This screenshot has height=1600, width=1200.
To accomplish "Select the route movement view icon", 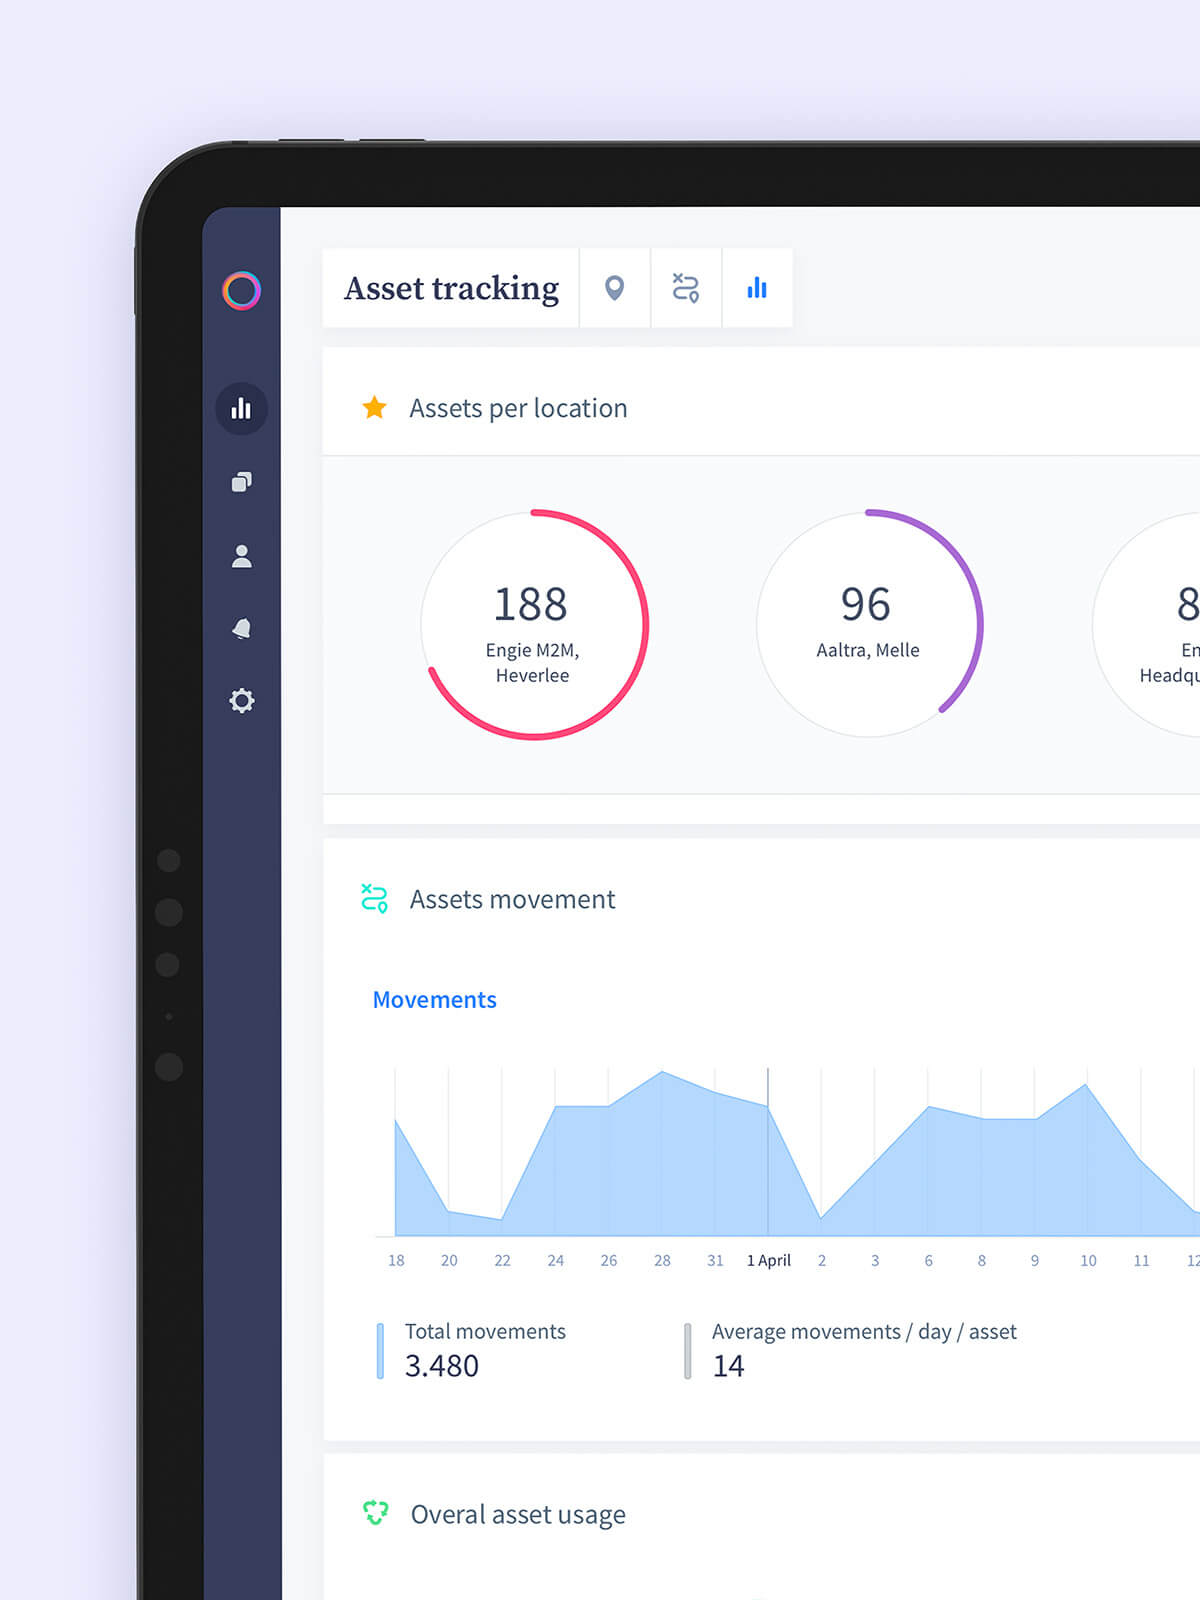I will (x=686, y=288).
